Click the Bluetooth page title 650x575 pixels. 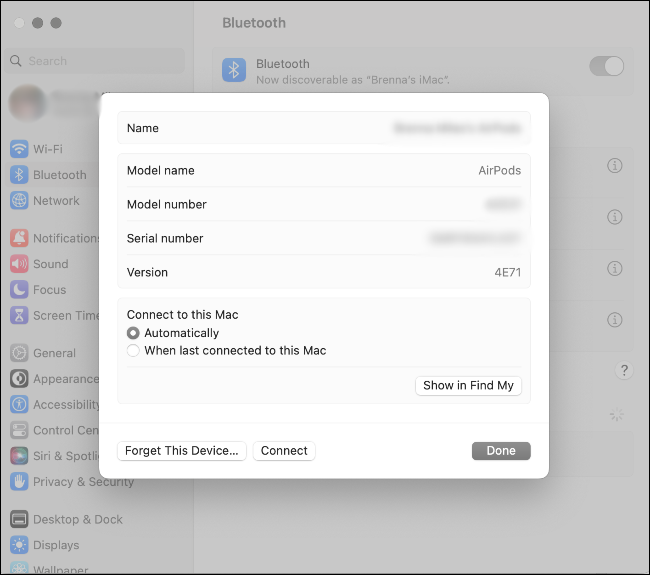click(254, 23)
